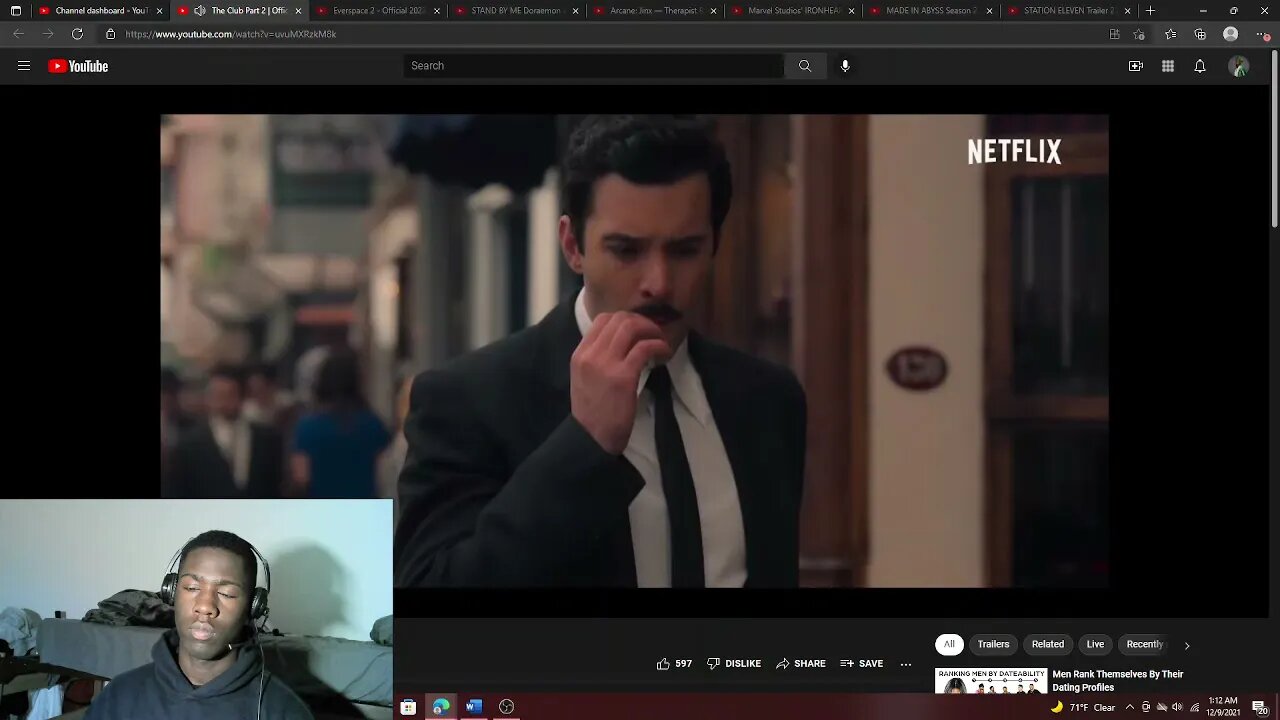The width and height of the screenshot is (1280, 720).
Task: Switch to MADE IN ABYSS Season tab
Action: click(x=932, y=11)
